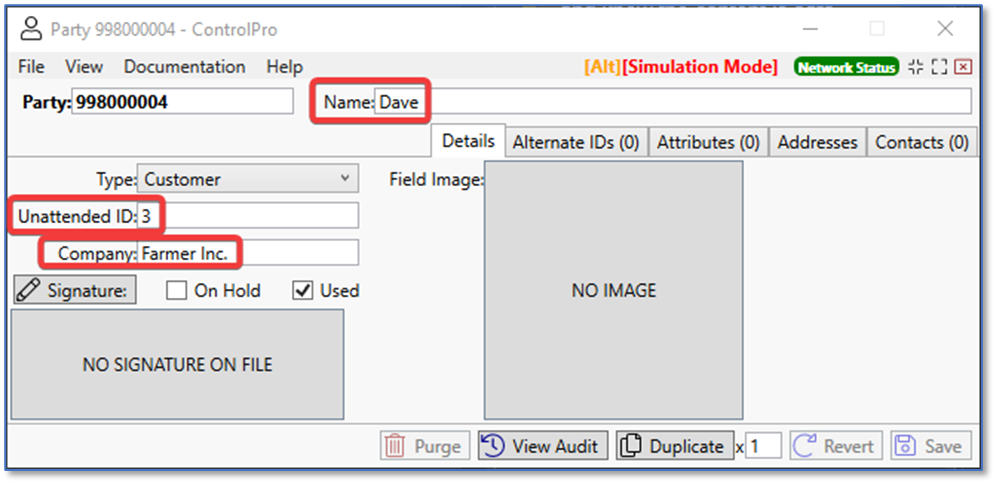
Task: Click the Purge trash button
Action: tap(425, 446)
